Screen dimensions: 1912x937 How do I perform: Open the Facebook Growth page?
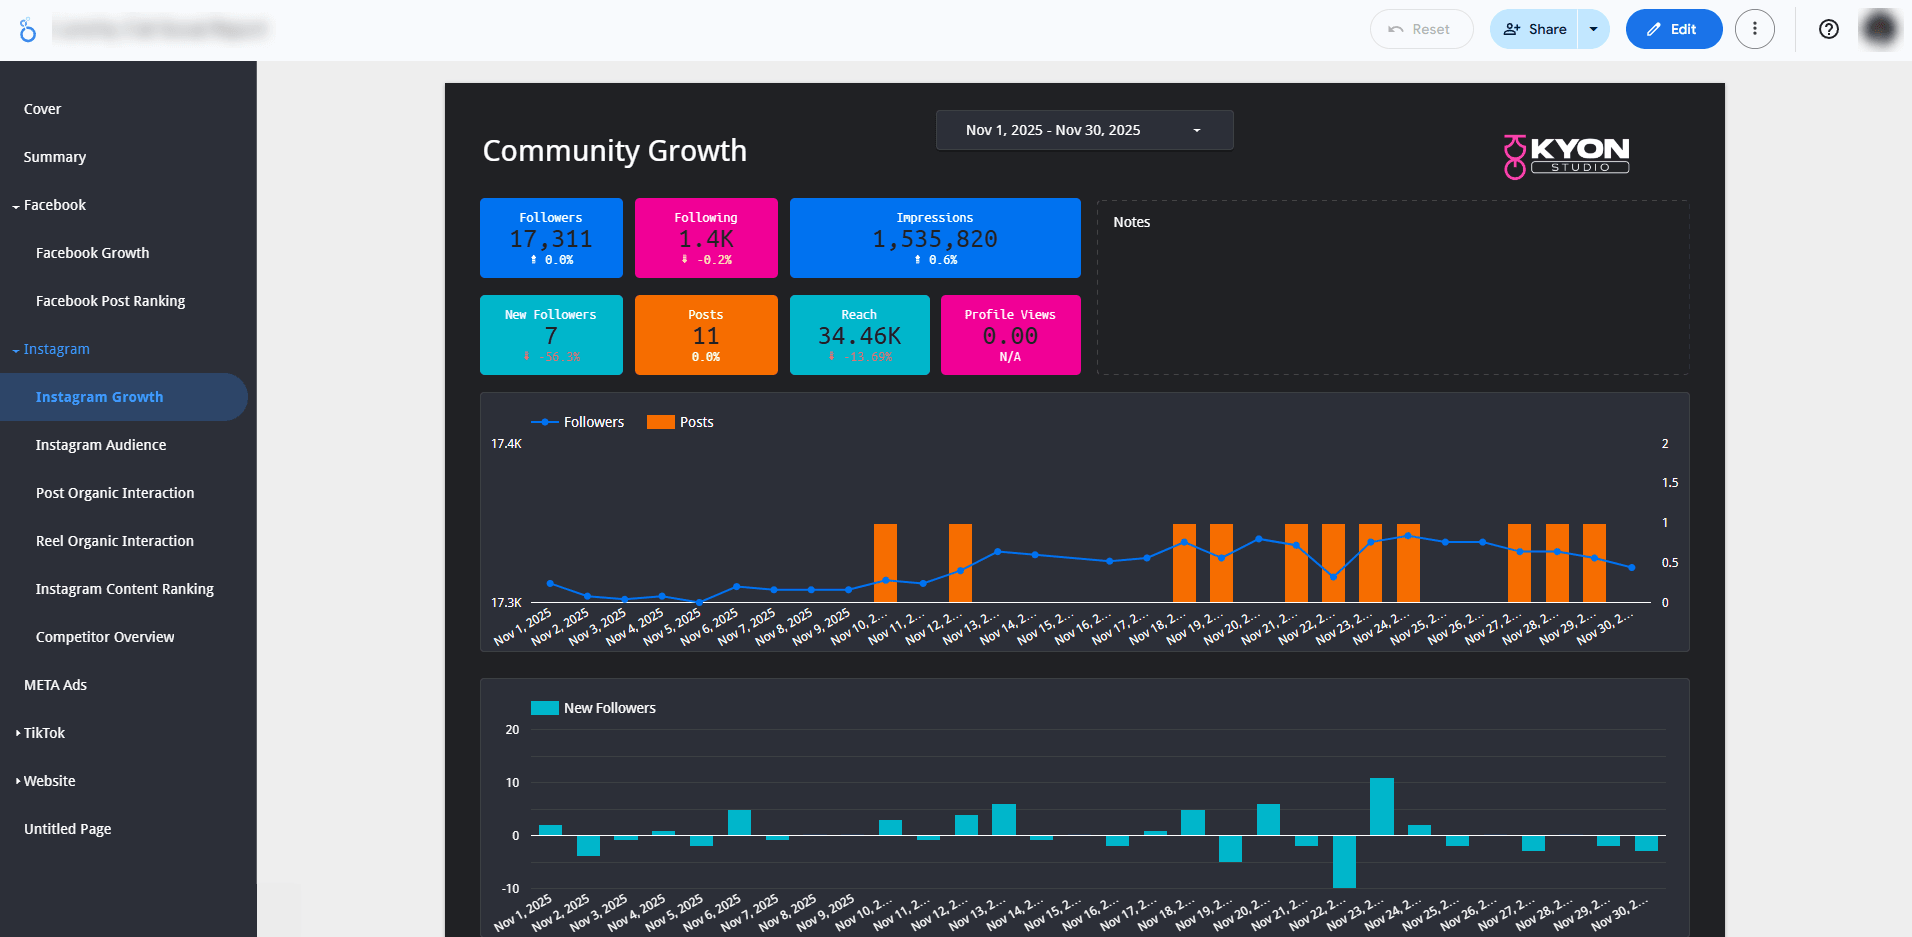point(93,253)
